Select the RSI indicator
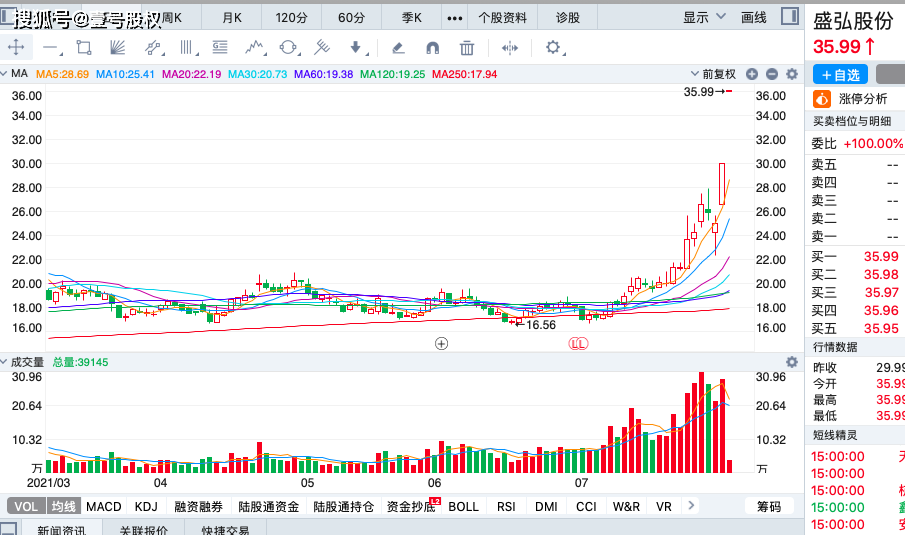The image size is (905, 535). pos(506,506)
